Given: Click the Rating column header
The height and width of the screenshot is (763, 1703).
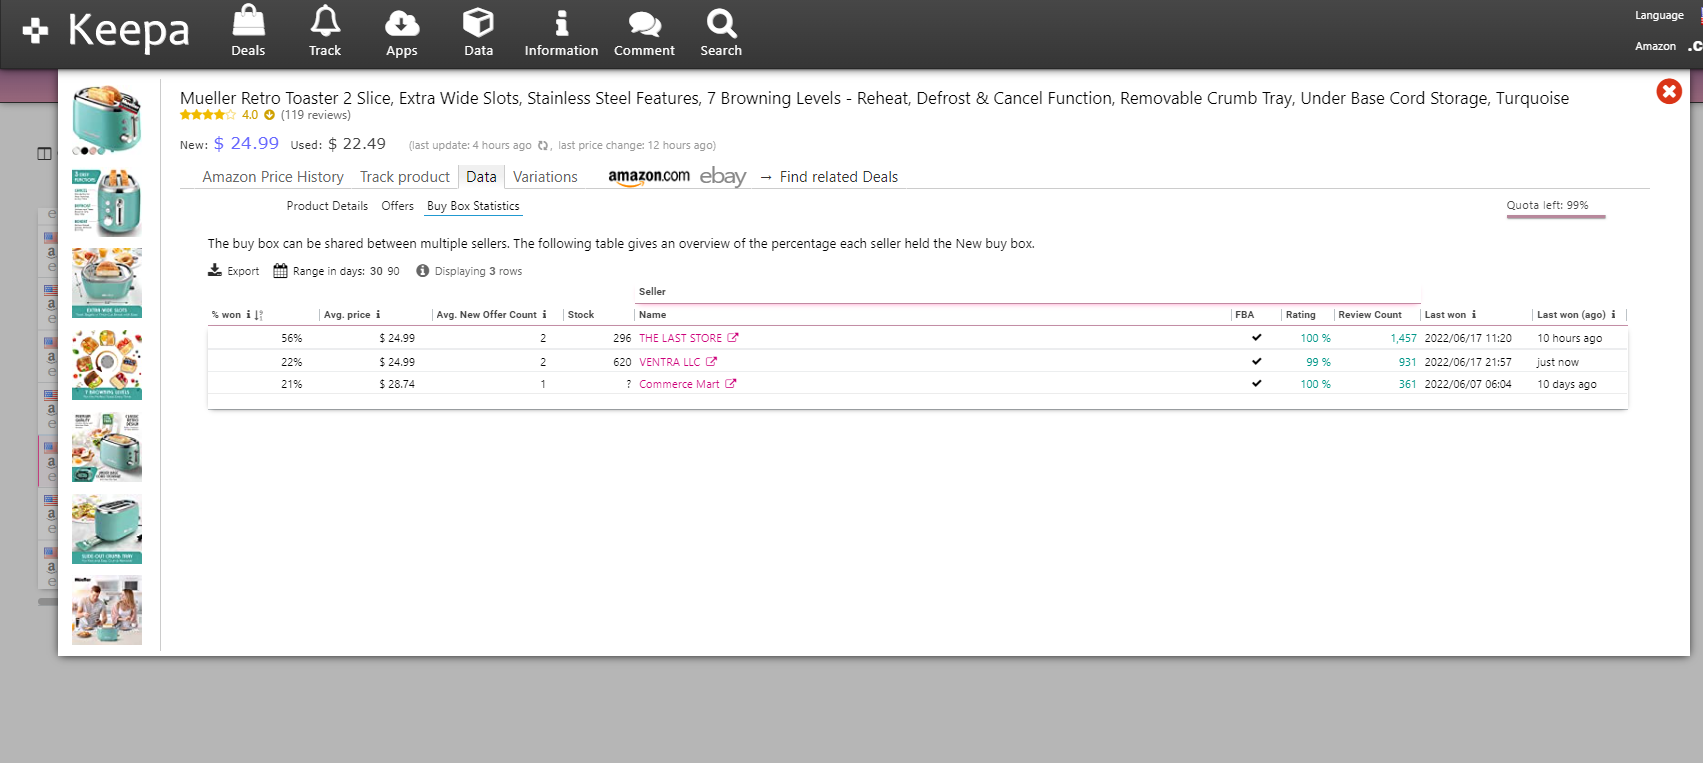Looking at the screenshot, I should 1300,314.
